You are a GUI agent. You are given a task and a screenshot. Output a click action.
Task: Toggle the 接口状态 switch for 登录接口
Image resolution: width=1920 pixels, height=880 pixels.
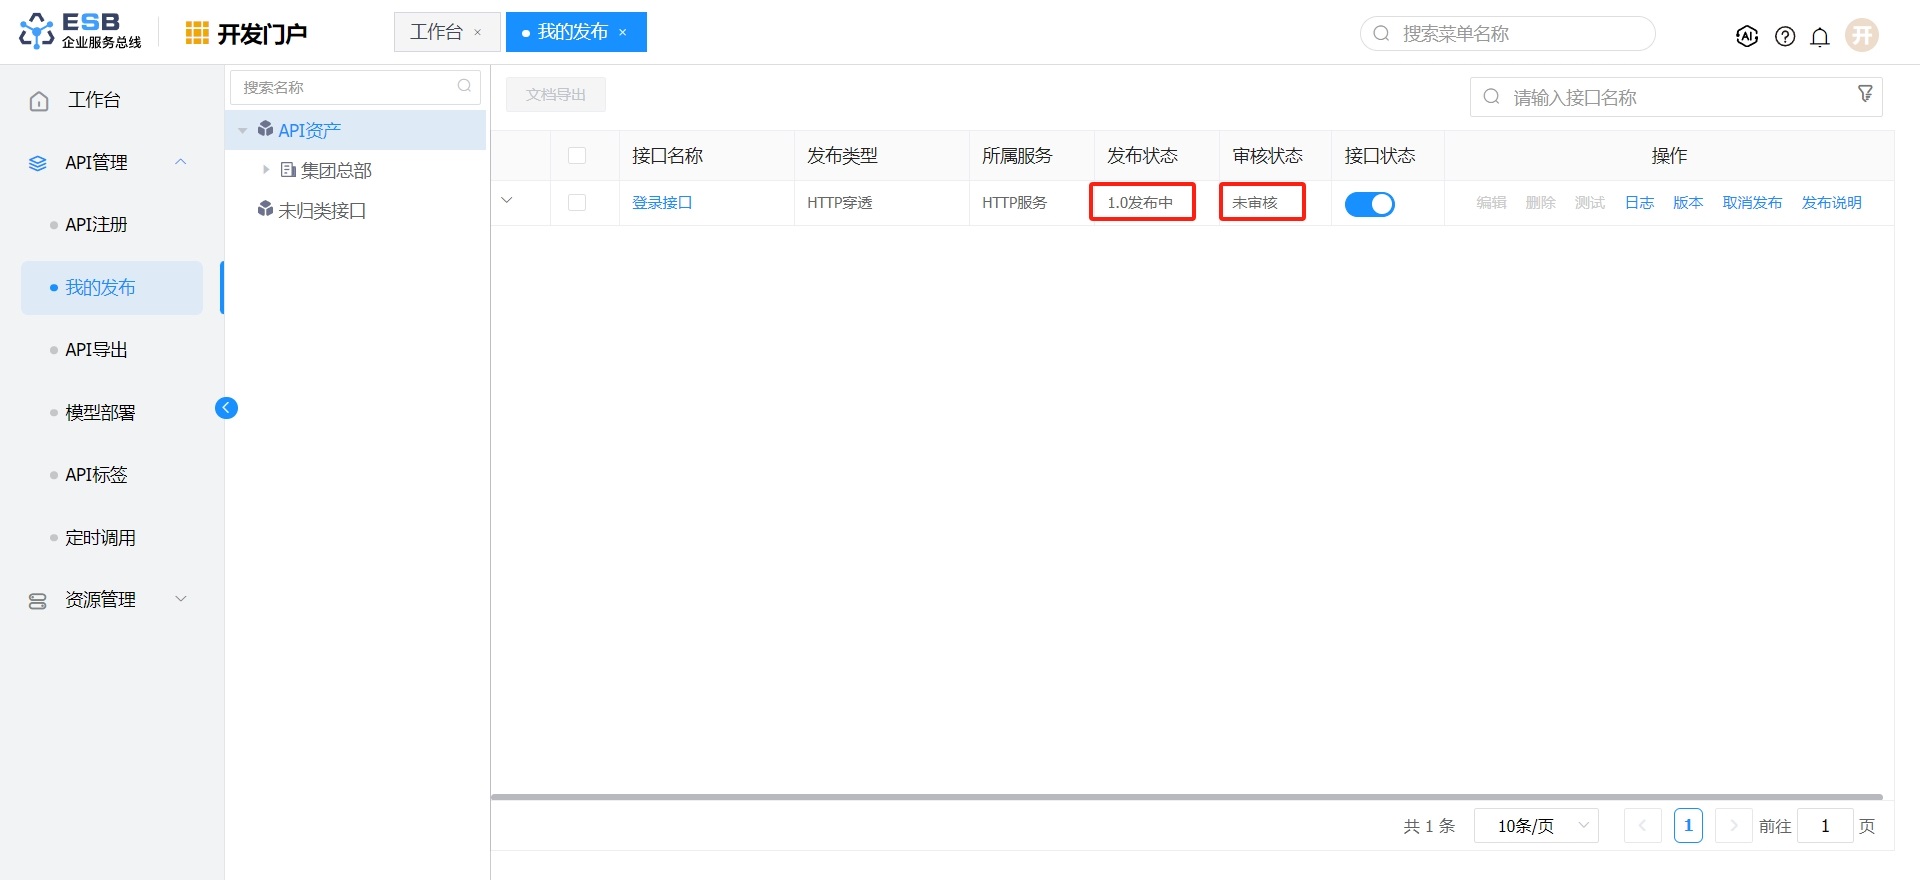[1370, 204]
